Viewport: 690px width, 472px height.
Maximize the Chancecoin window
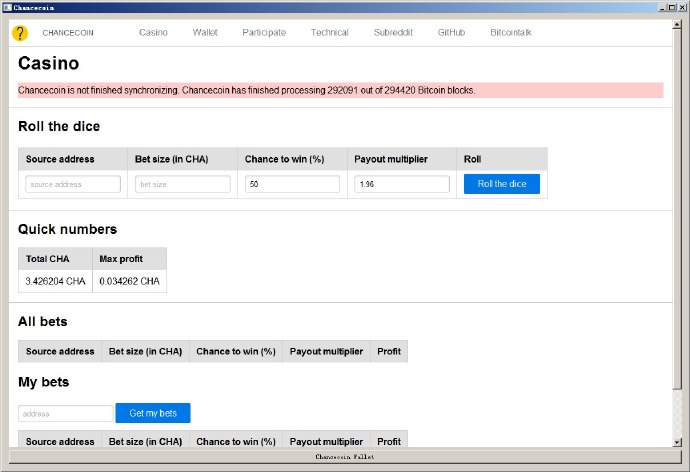tap(672, 7)
